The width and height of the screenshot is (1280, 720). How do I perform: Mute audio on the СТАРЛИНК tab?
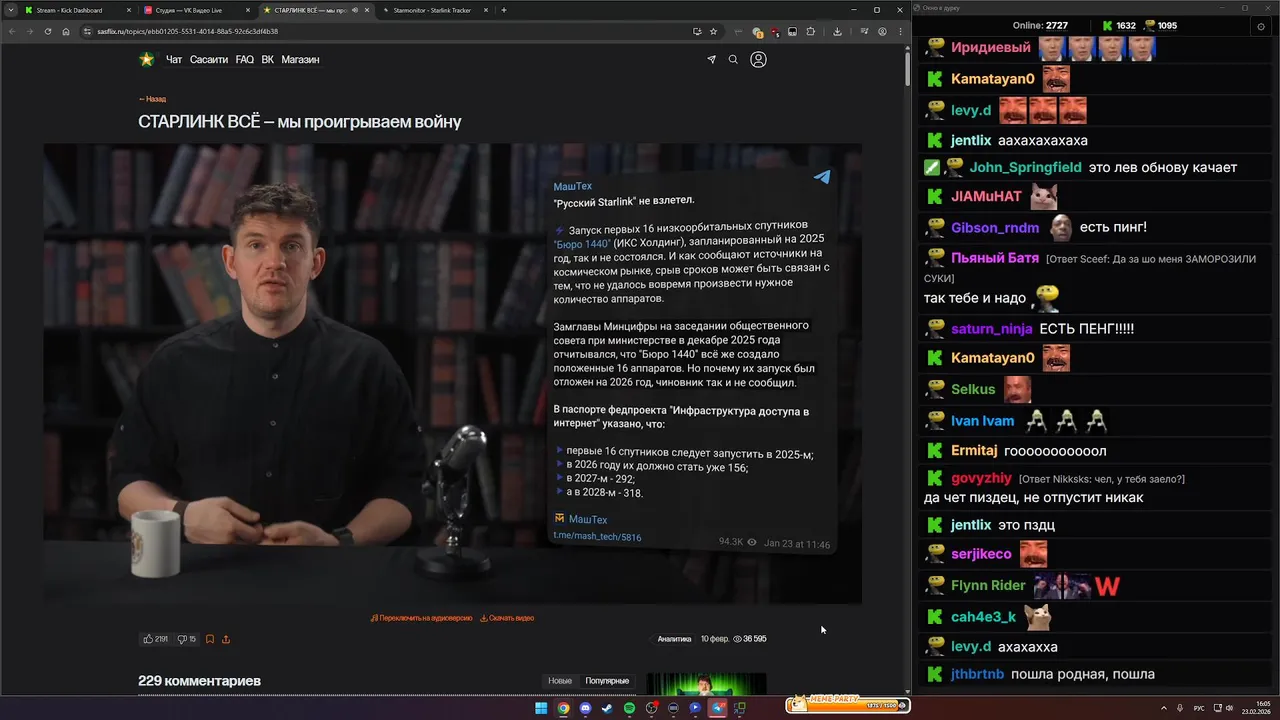(x=355, y=10)
